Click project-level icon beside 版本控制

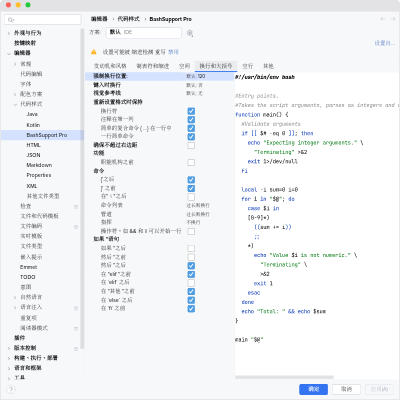click(x=76, y=349)
